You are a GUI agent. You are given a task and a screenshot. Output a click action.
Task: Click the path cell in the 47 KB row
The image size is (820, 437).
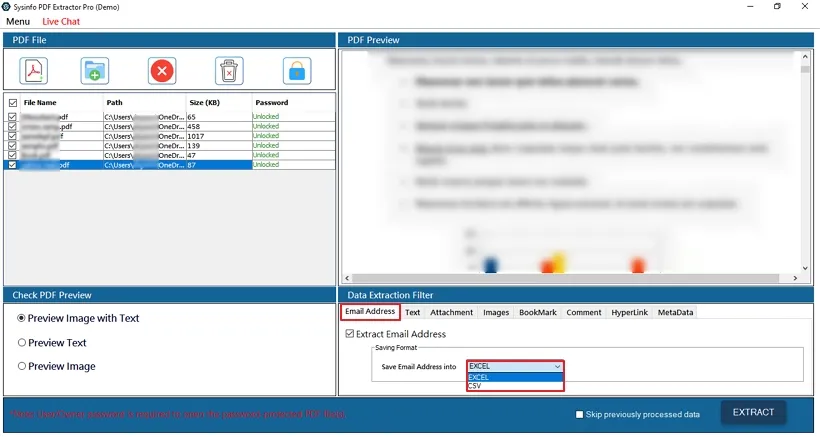tap(144, 155)
